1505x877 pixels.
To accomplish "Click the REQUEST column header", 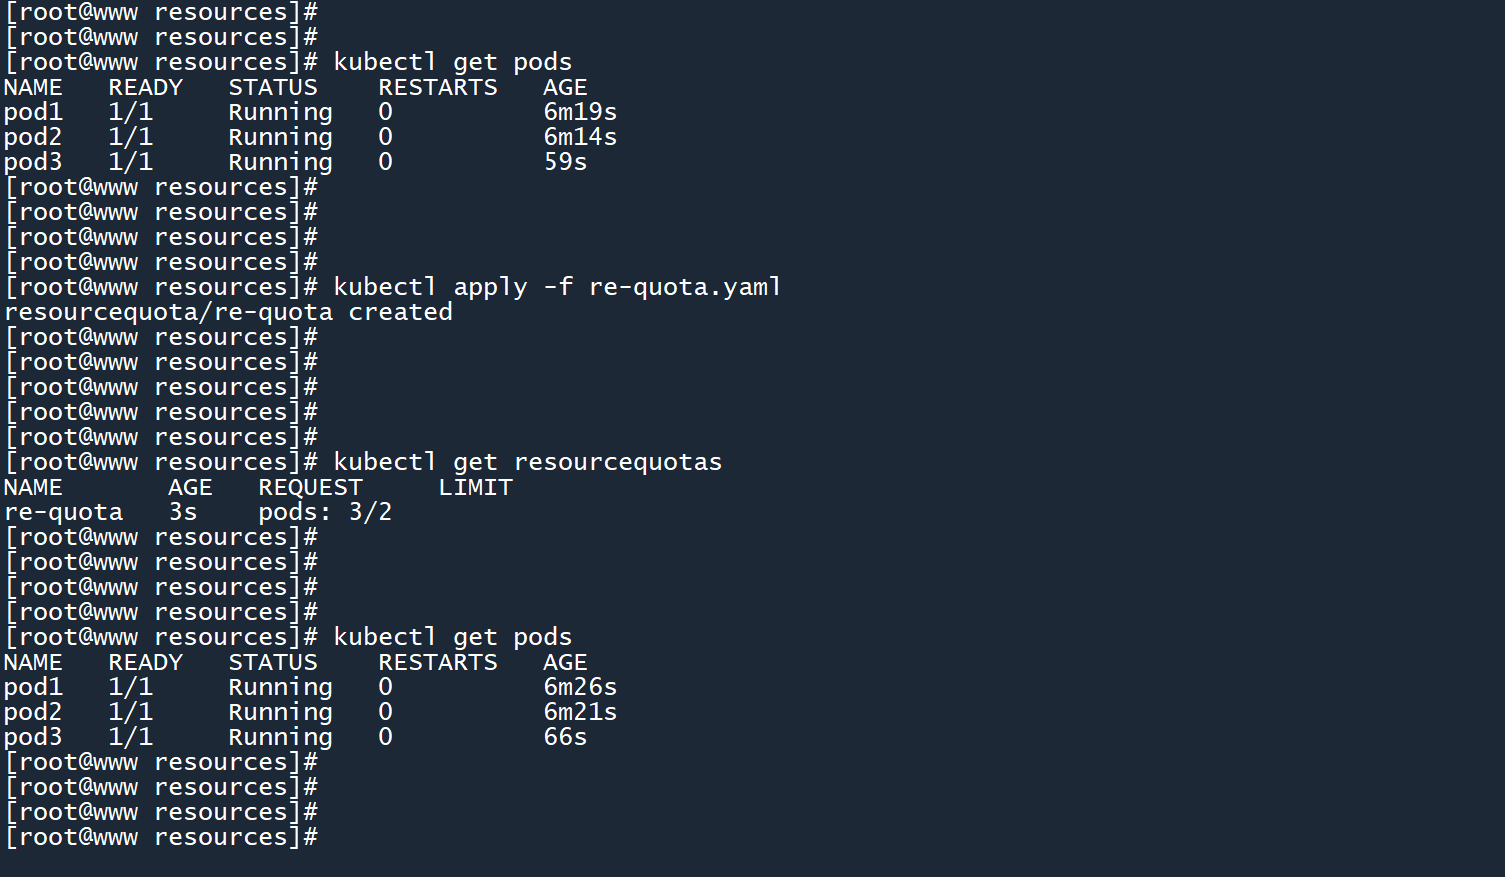I will click(x=310, y=487).
